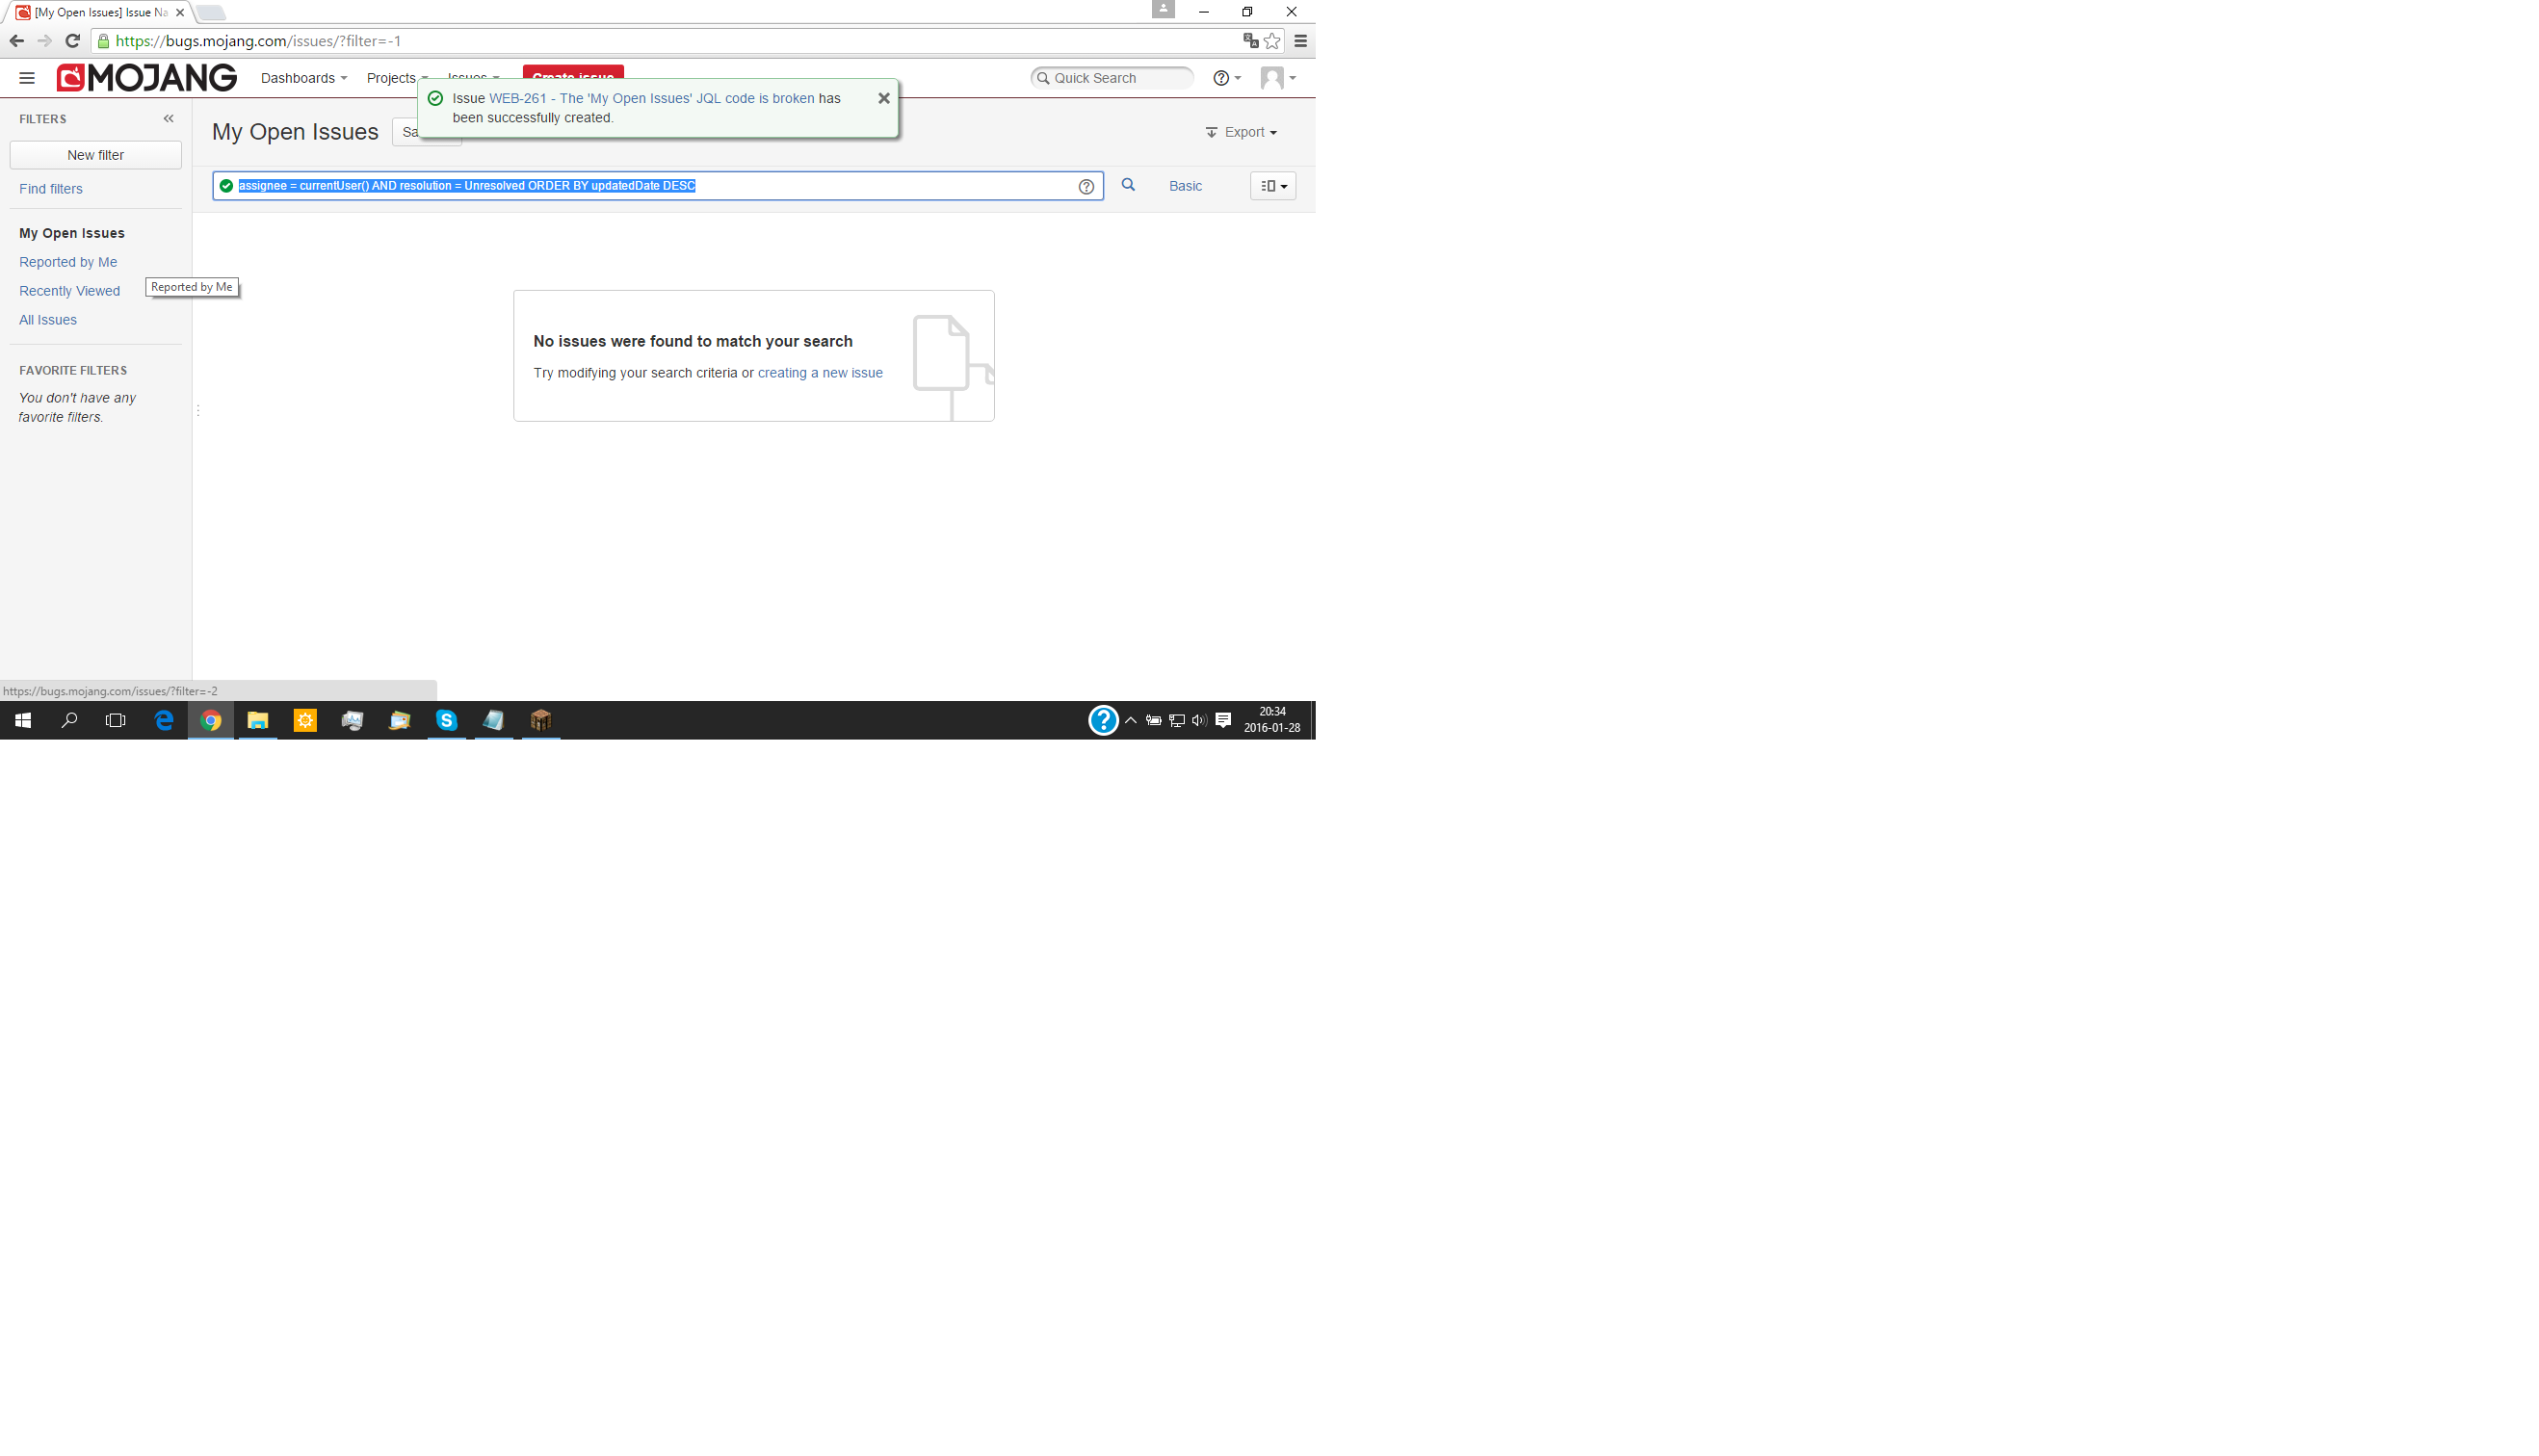Dismiss the issue created notification
The width and height of the screenshot is (2539, 1456).
coord(883,98)
